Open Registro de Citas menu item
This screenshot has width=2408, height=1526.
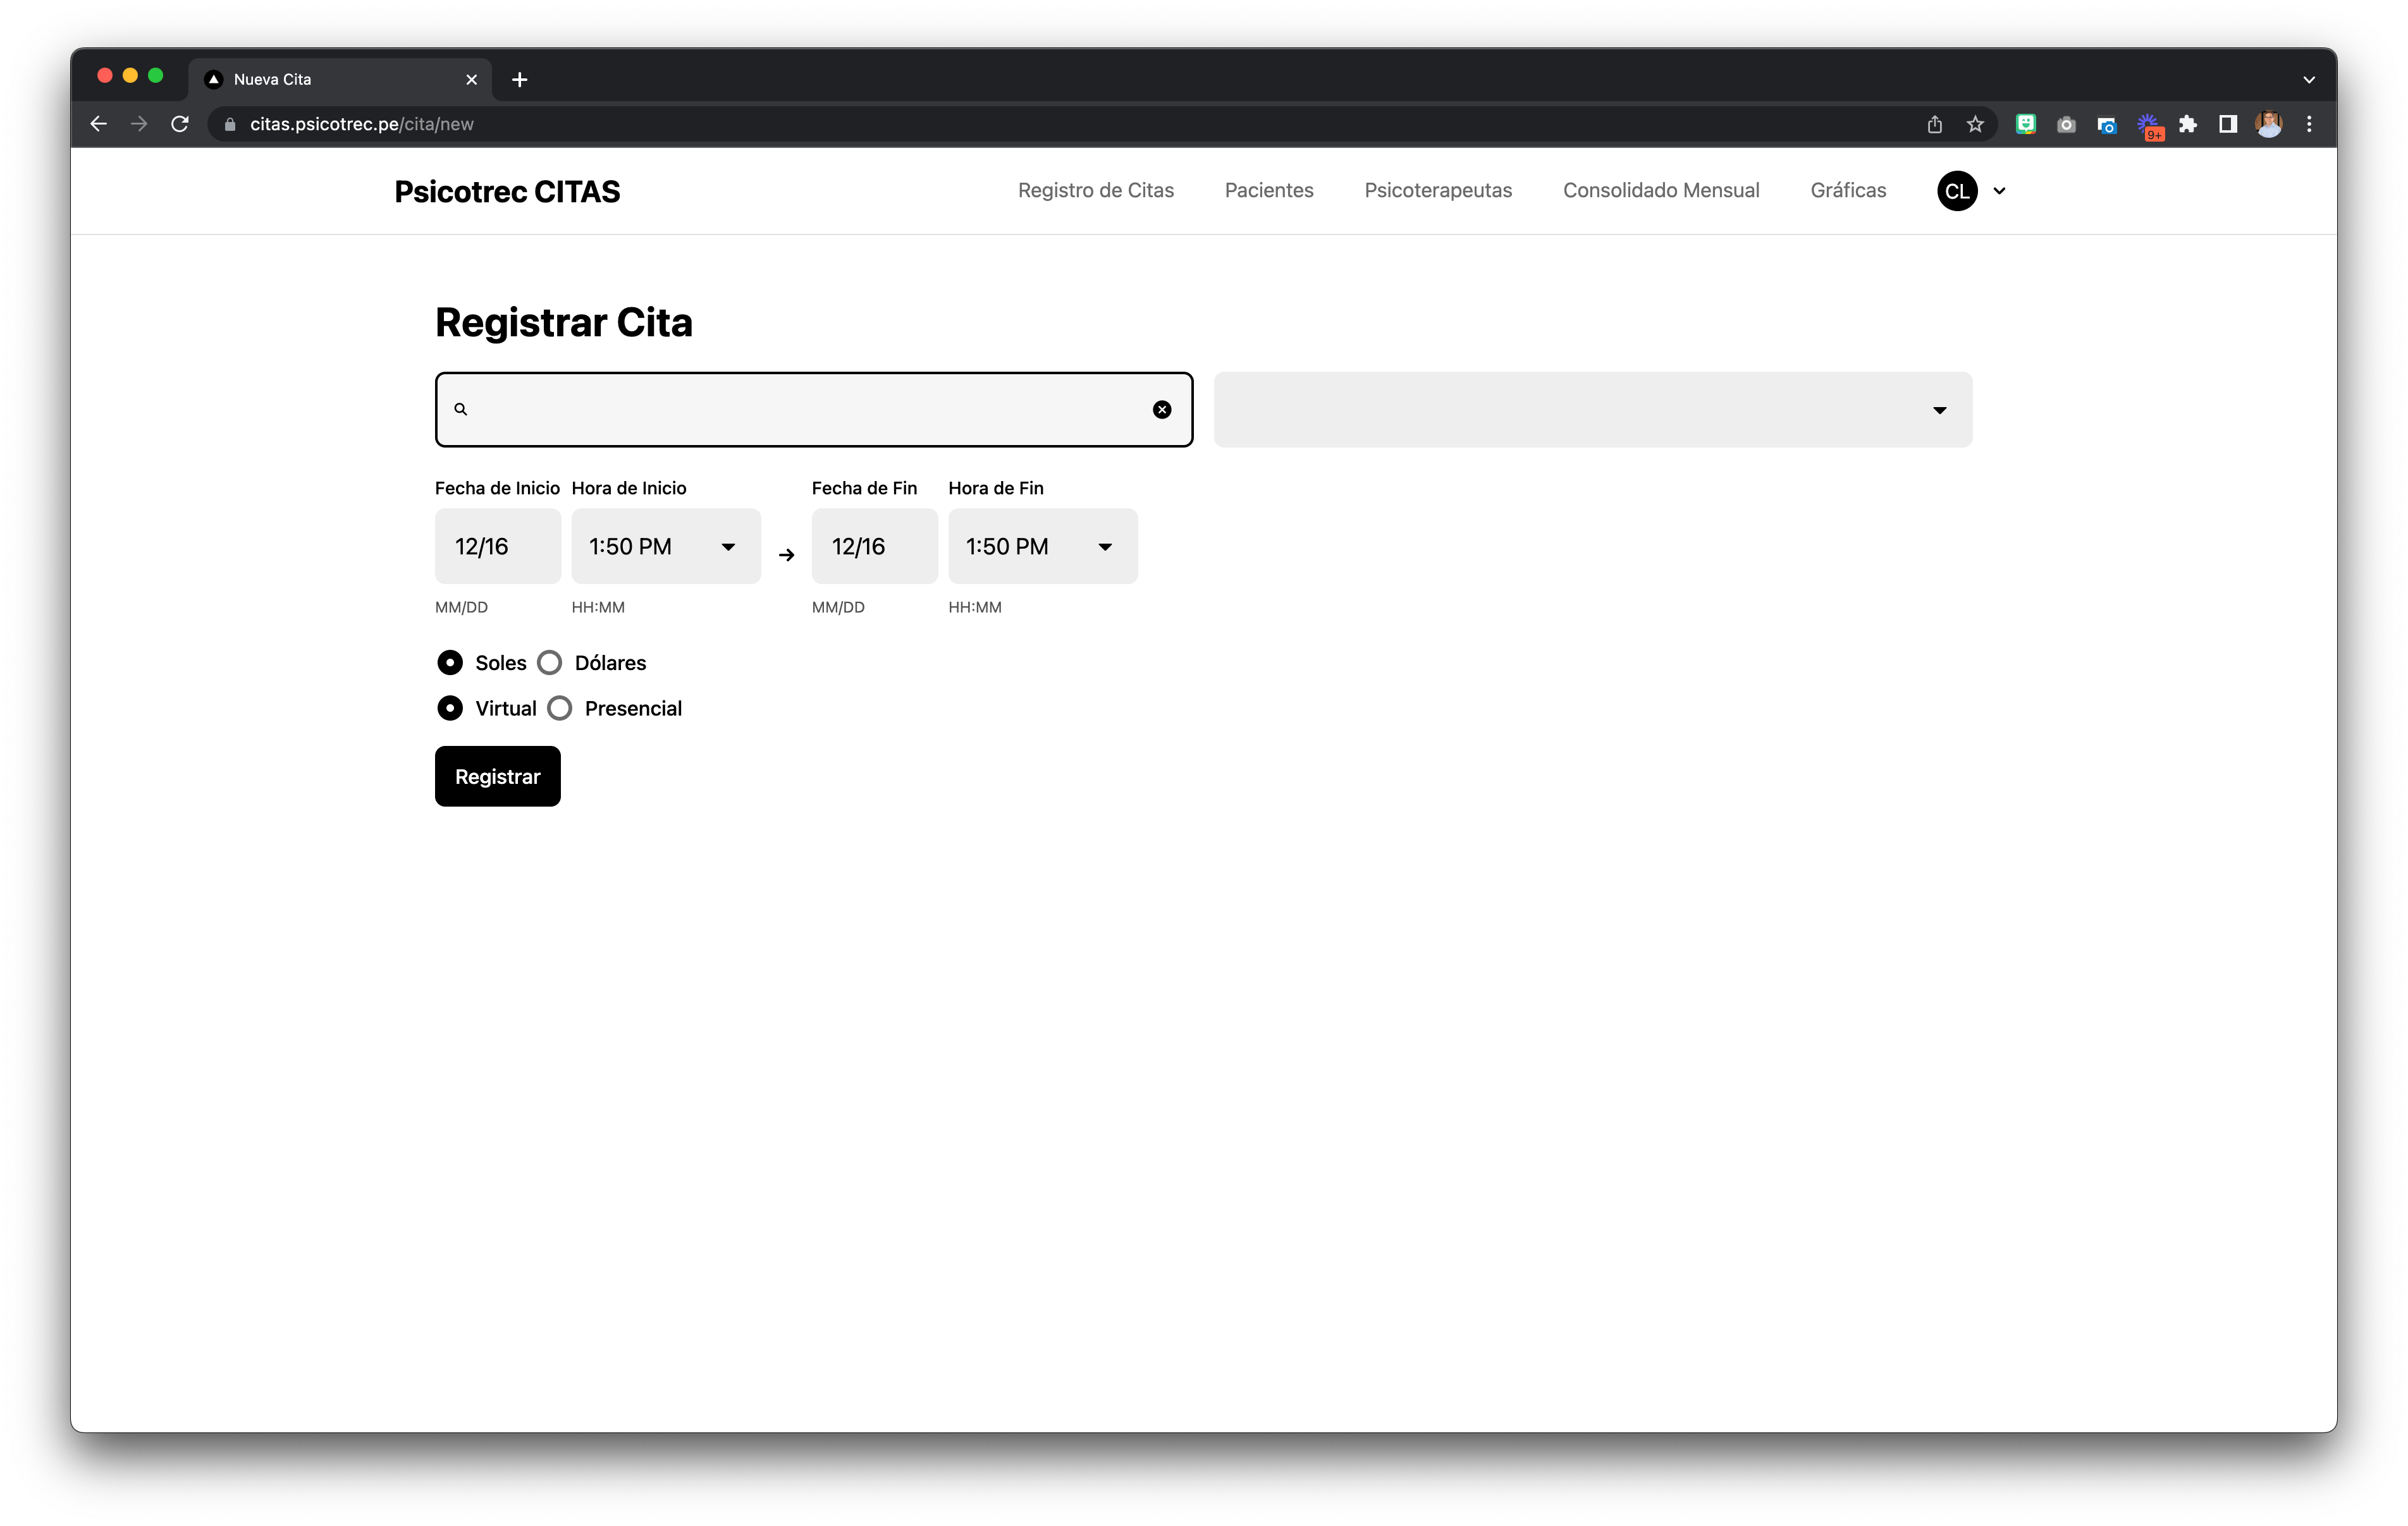(x=1095, y=190)
